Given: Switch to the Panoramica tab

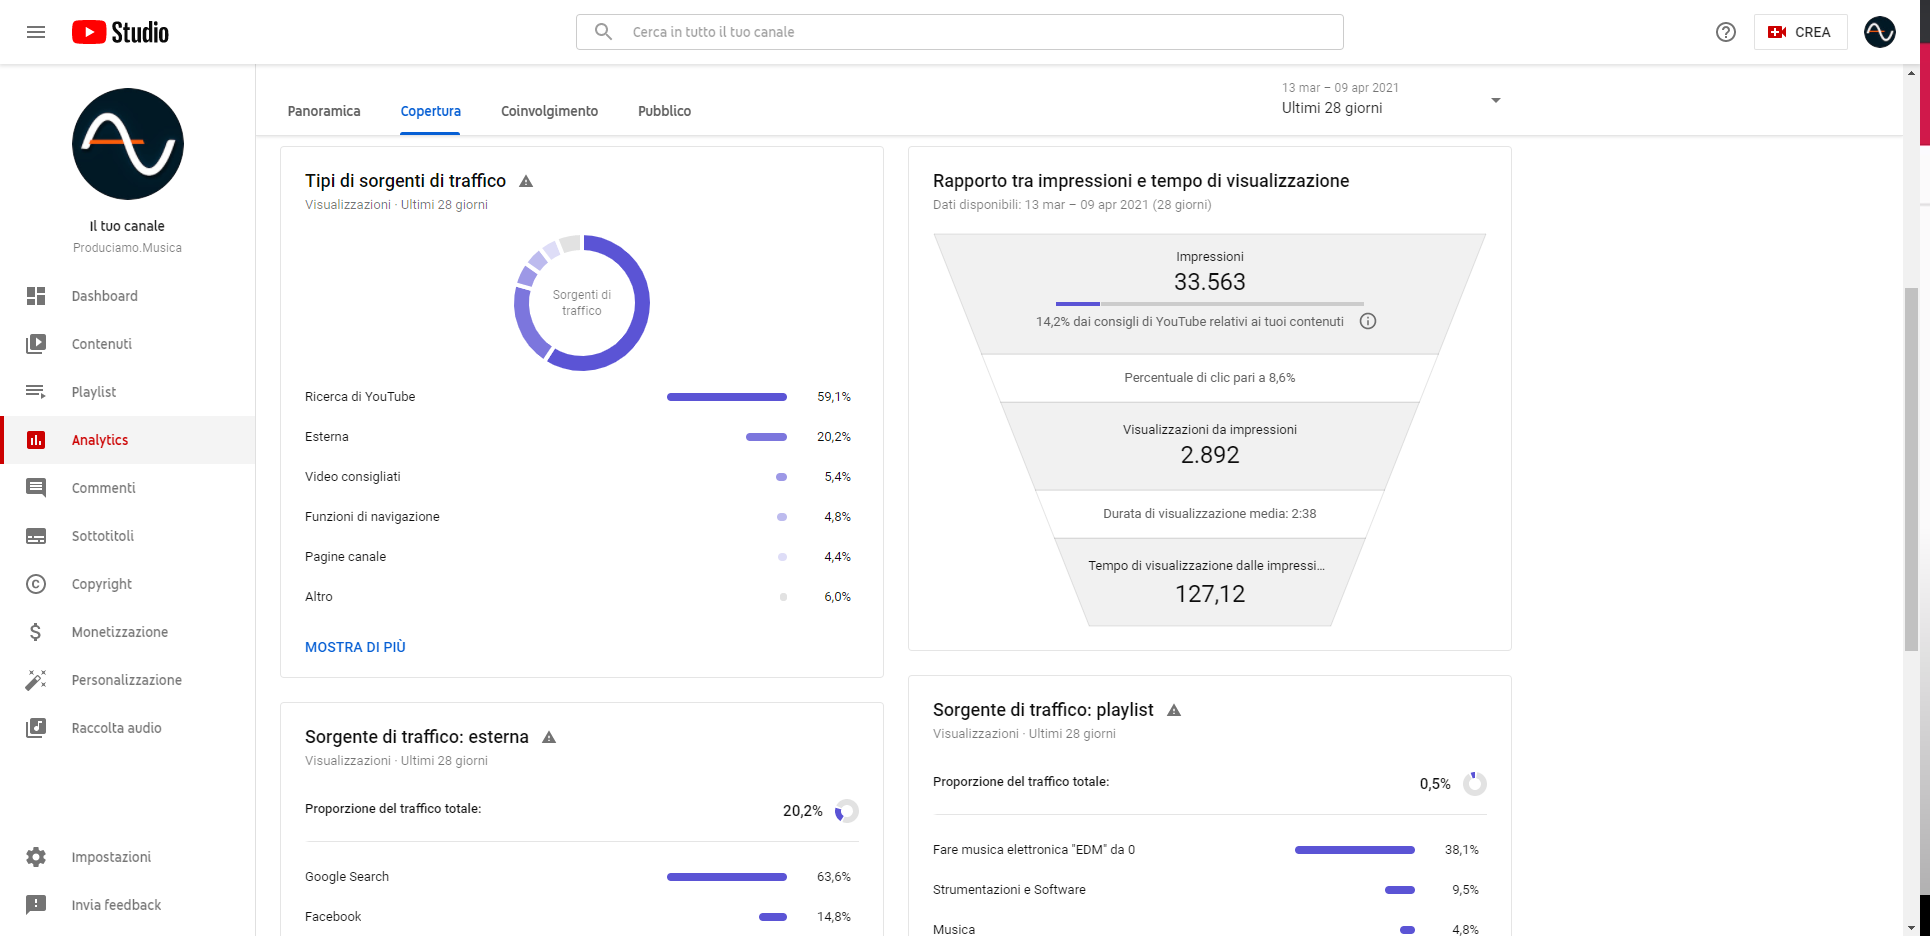Looking at the screenshot, I should [324, 111].
